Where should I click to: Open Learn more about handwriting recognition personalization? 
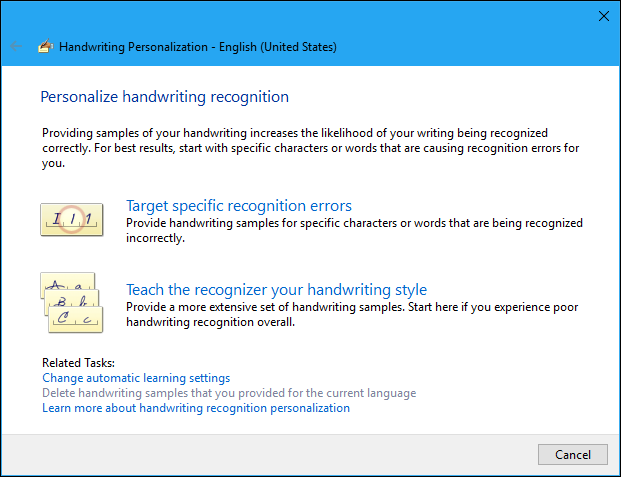tap(196, 408)
